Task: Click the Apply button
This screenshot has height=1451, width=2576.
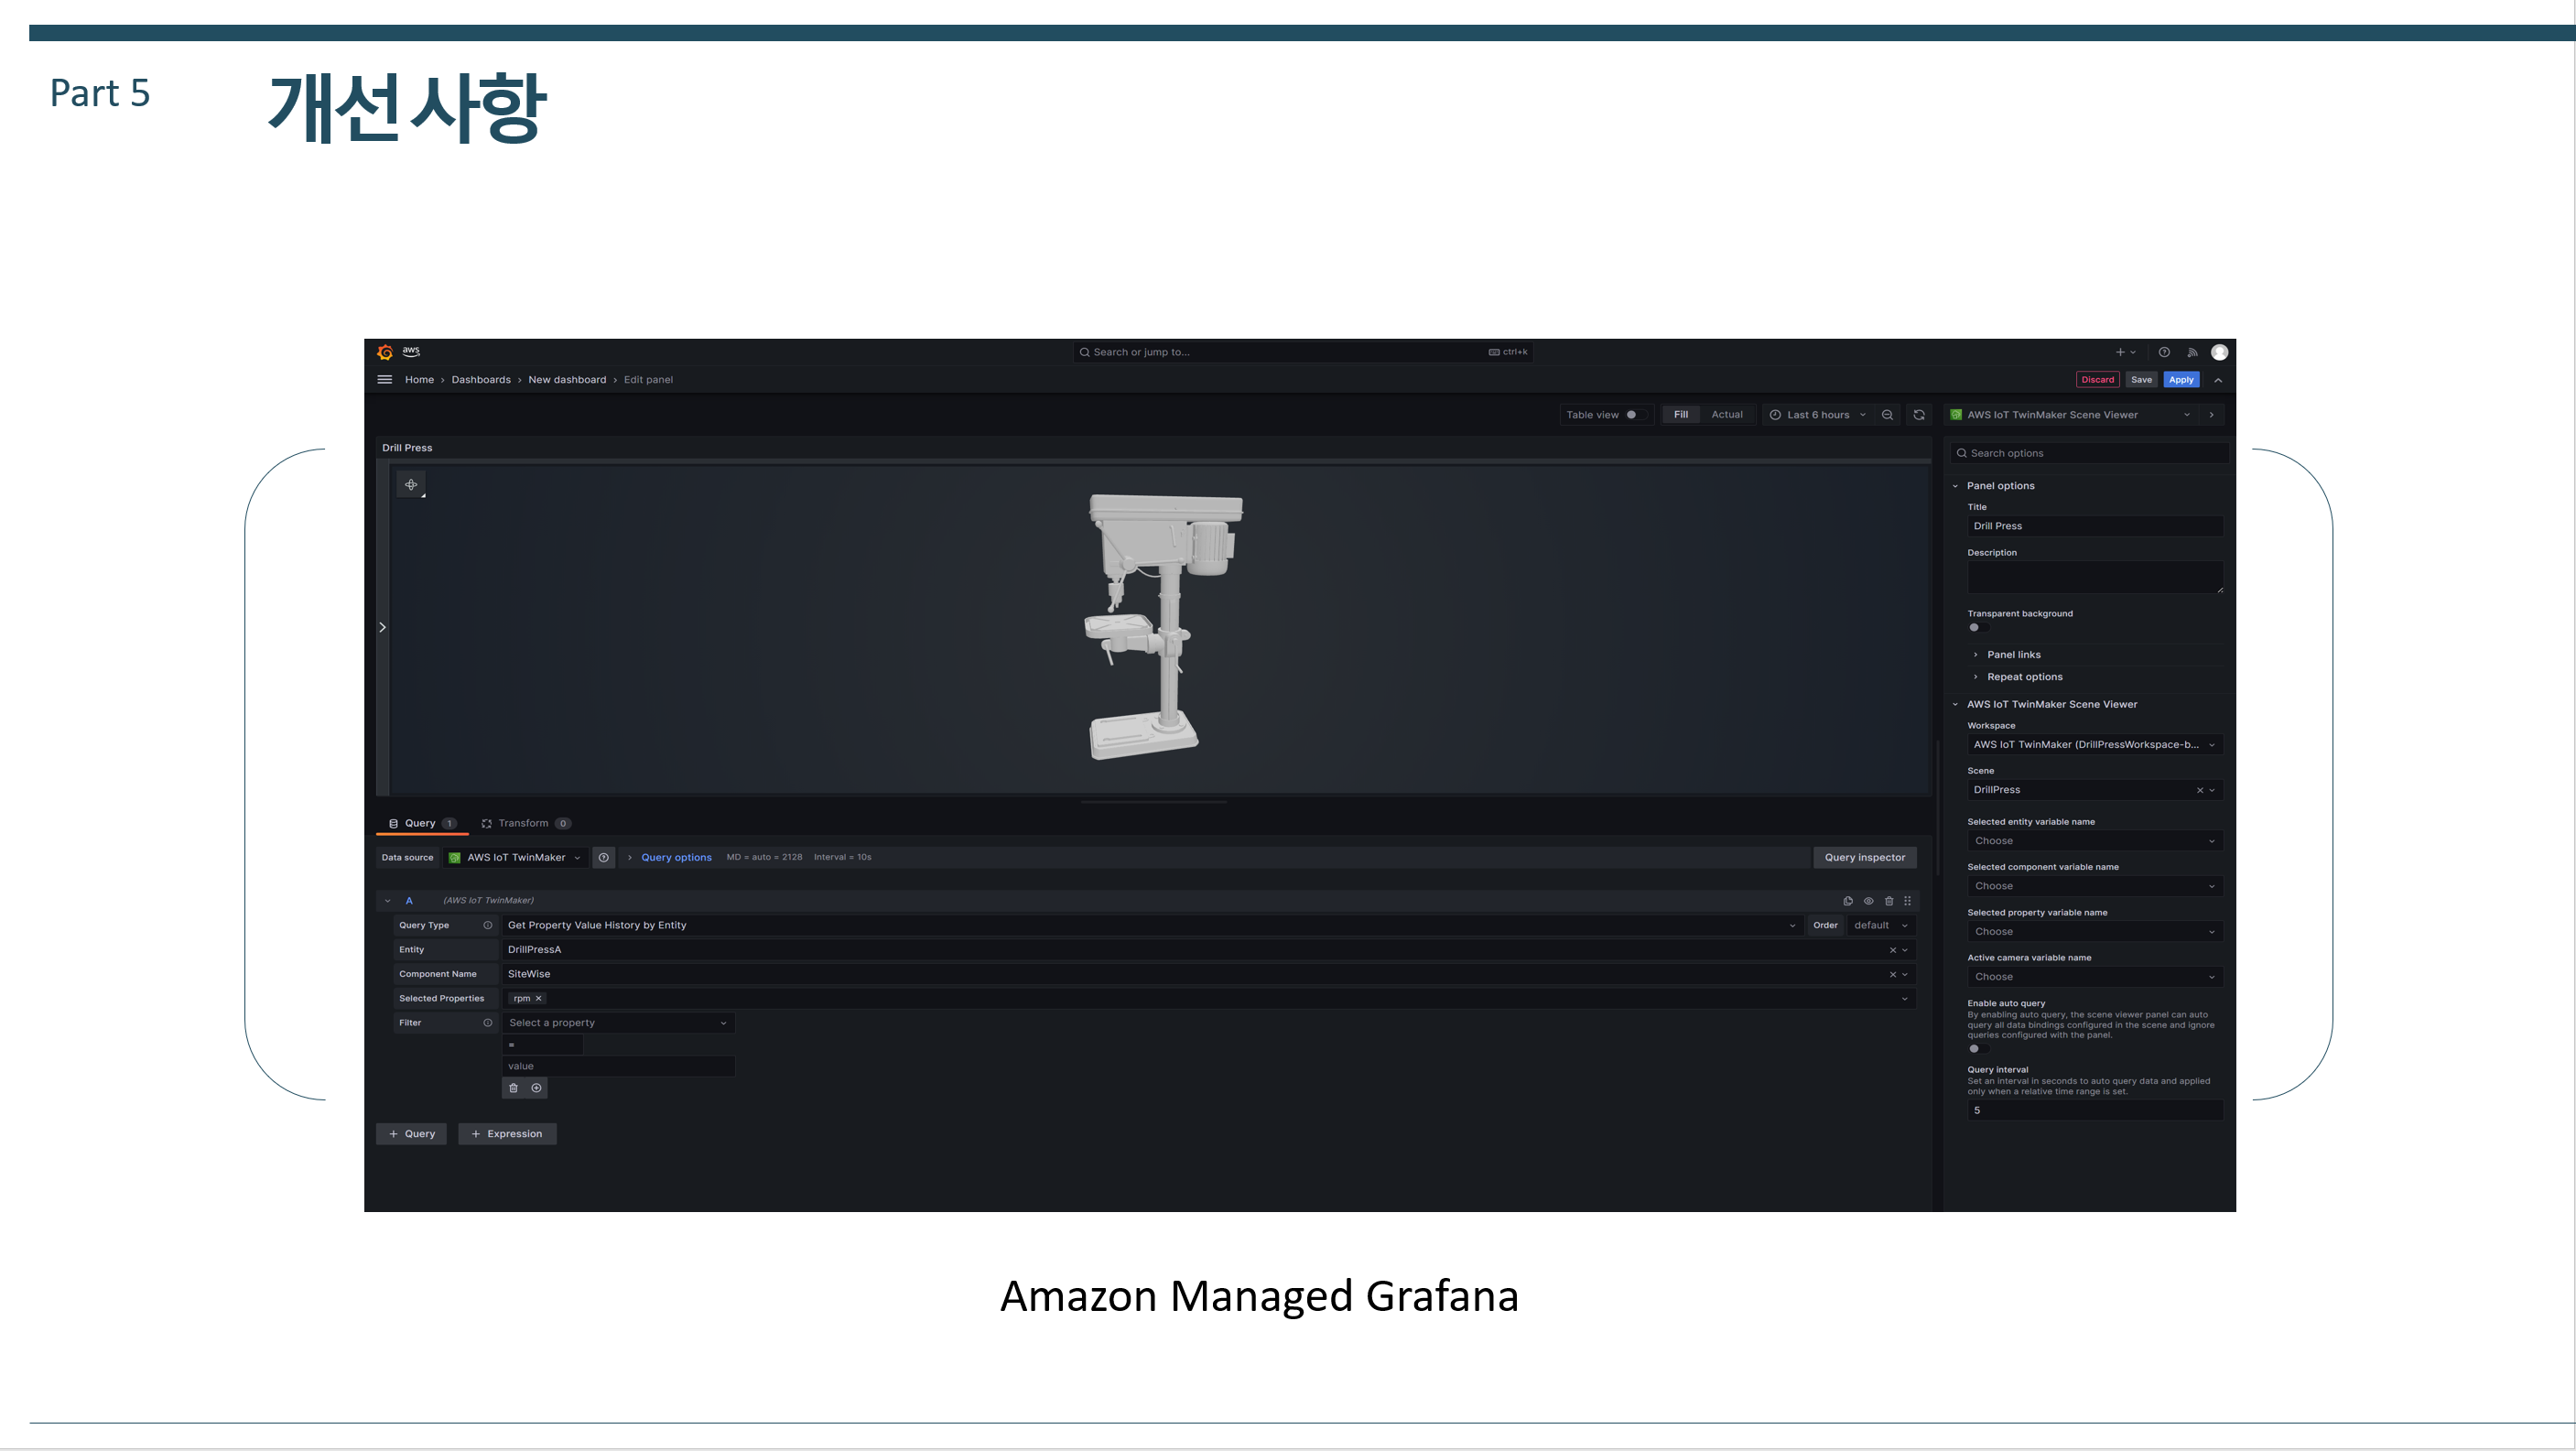Action: pos(2181,380)
